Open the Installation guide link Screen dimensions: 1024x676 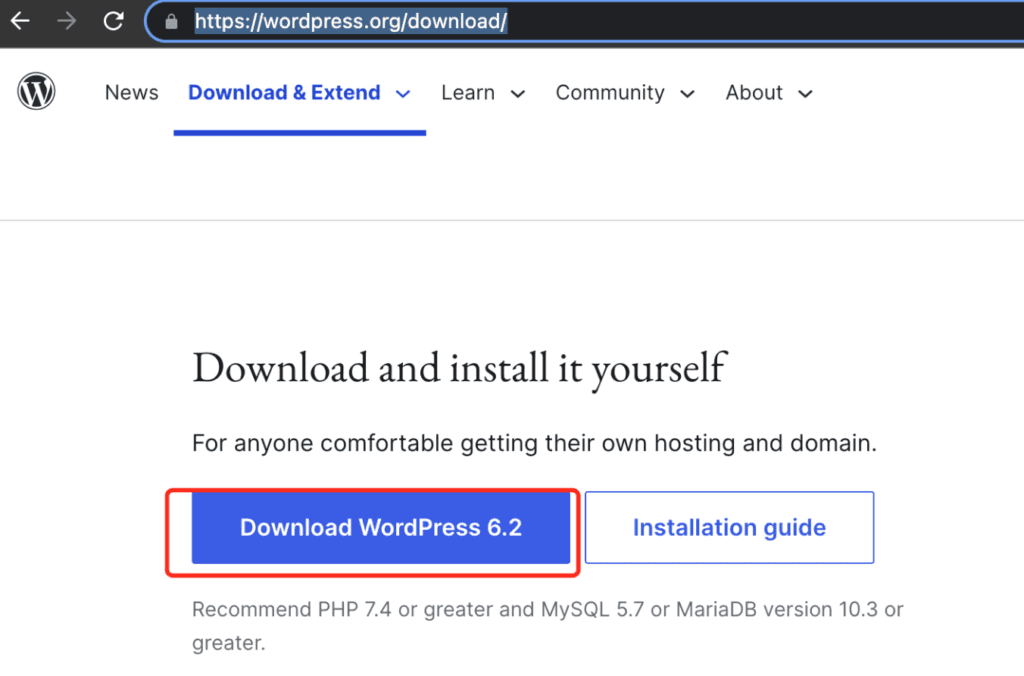(x=729, y=528)
